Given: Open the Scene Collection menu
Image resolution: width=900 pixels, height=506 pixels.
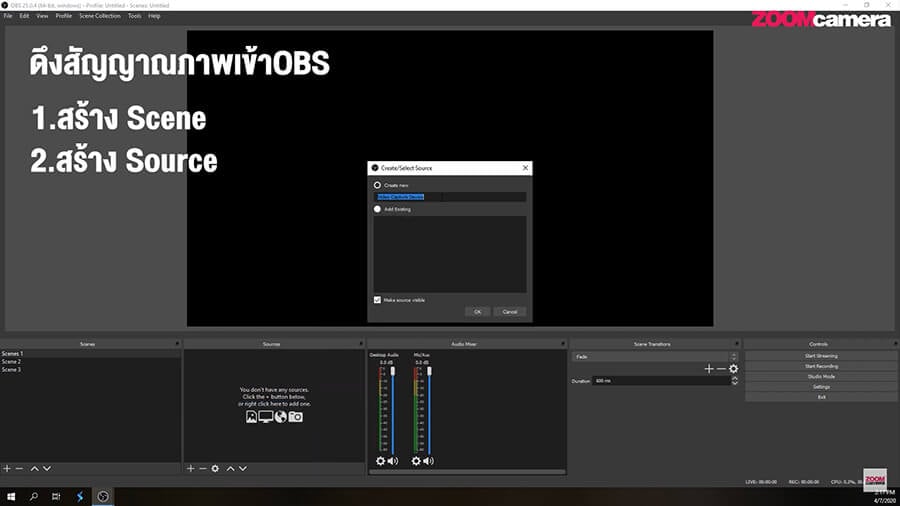Looking at the screenshot, I should tap(100, 16).
